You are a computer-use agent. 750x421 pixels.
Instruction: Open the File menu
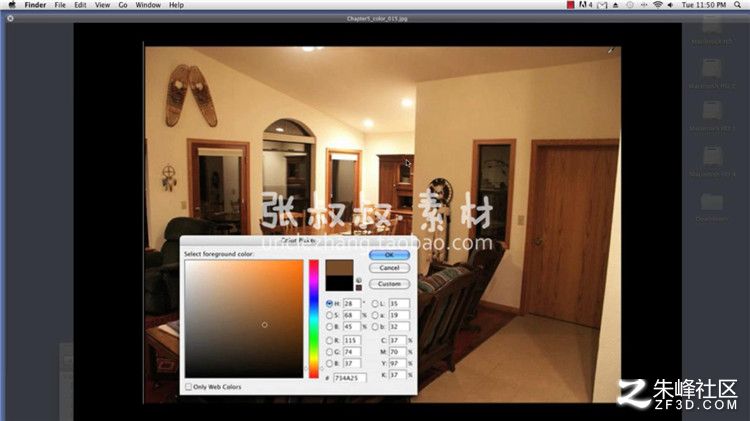tap(60, 5)
